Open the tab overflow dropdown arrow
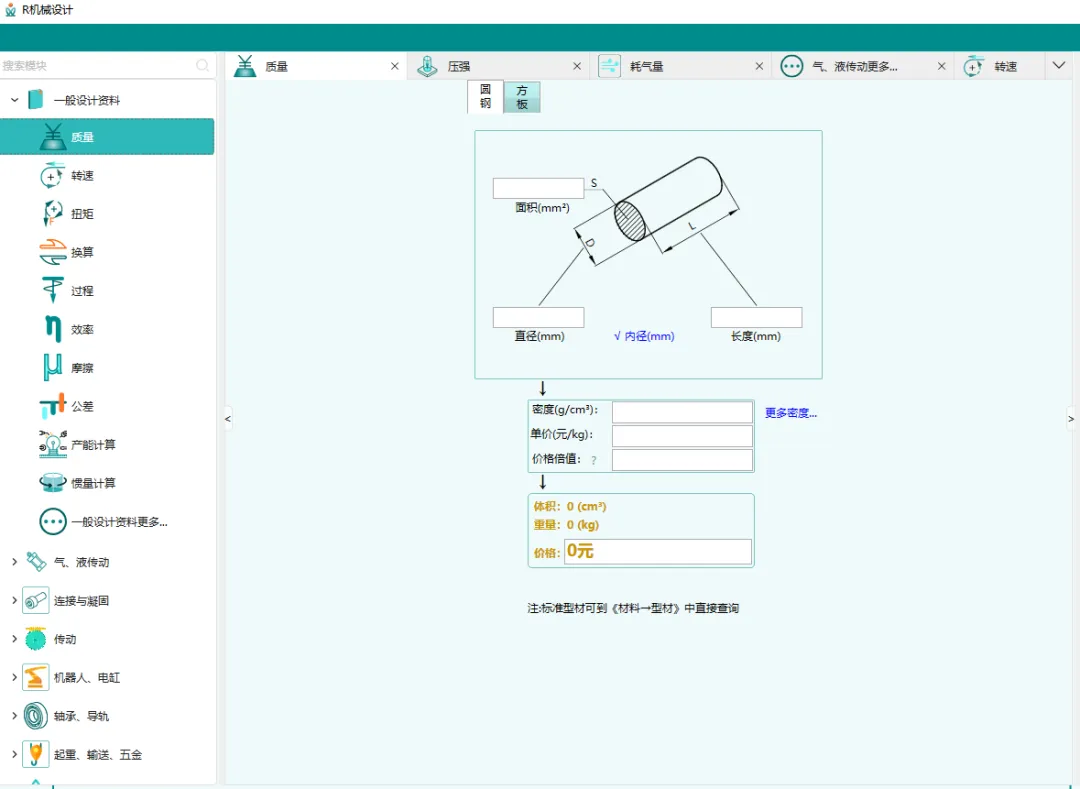 (1059, 65)
